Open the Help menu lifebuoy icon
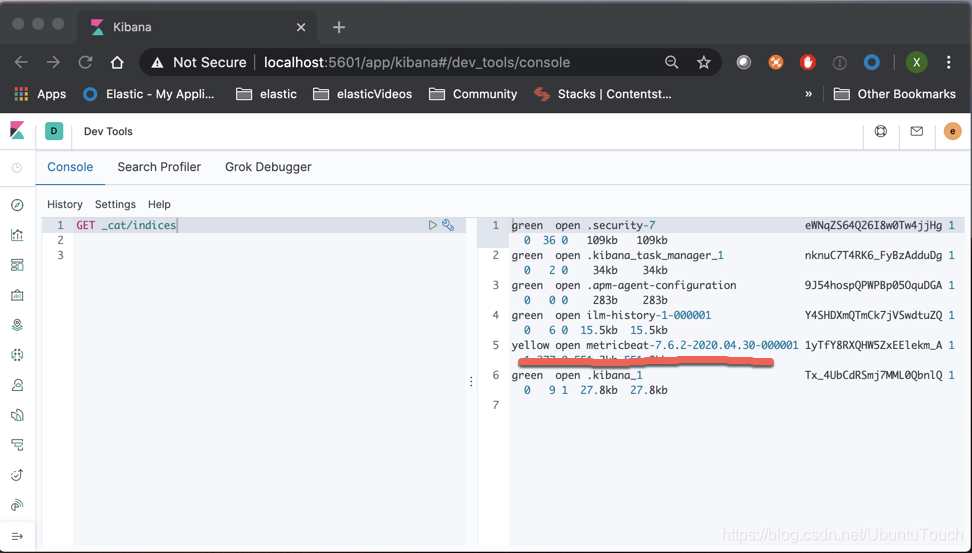Viewport: 972px width, 553px height. click(880, 131)
